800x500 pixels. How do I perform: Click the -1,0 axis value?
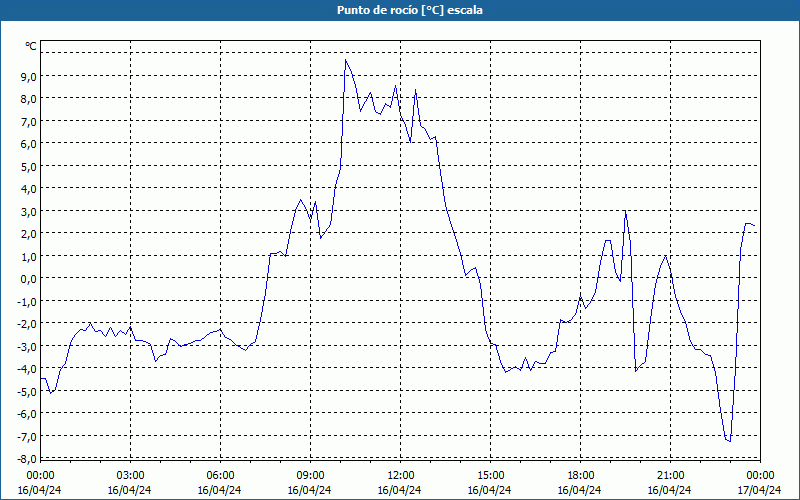(27, 301)
